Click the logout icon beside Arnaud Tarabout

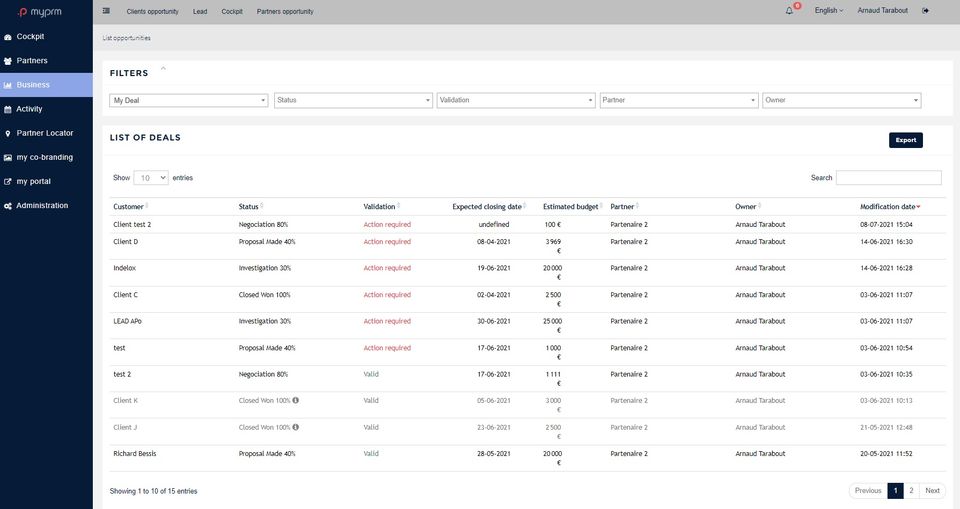925,10
